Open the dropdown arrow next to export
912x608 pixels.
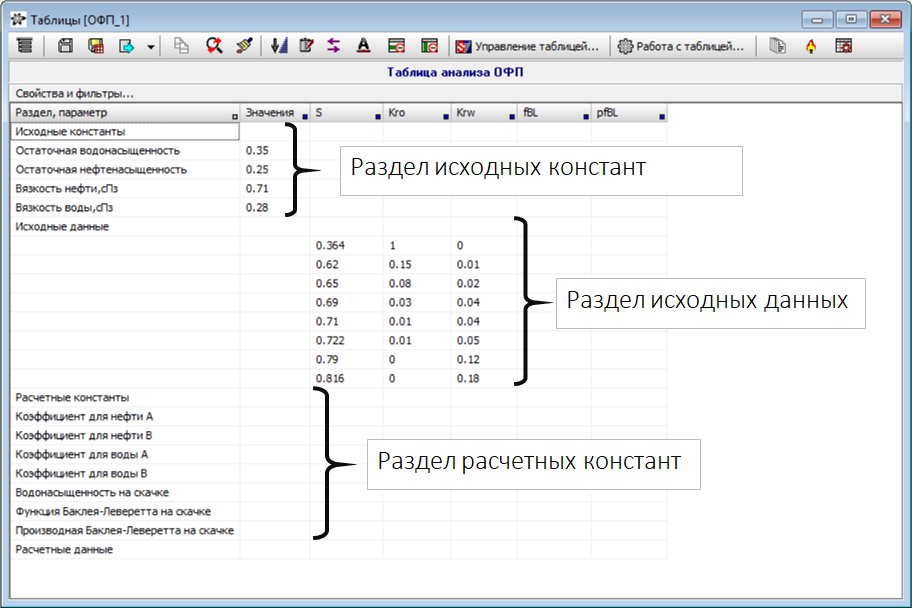[x=151, y=47]
